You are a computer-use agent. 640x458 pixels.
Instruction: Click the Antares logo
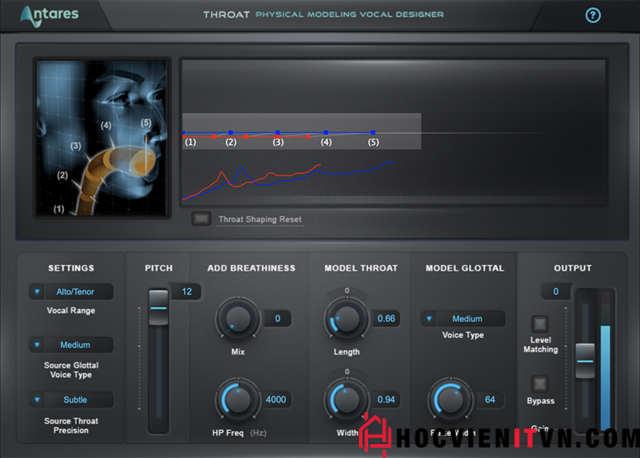tap(49, 16)
